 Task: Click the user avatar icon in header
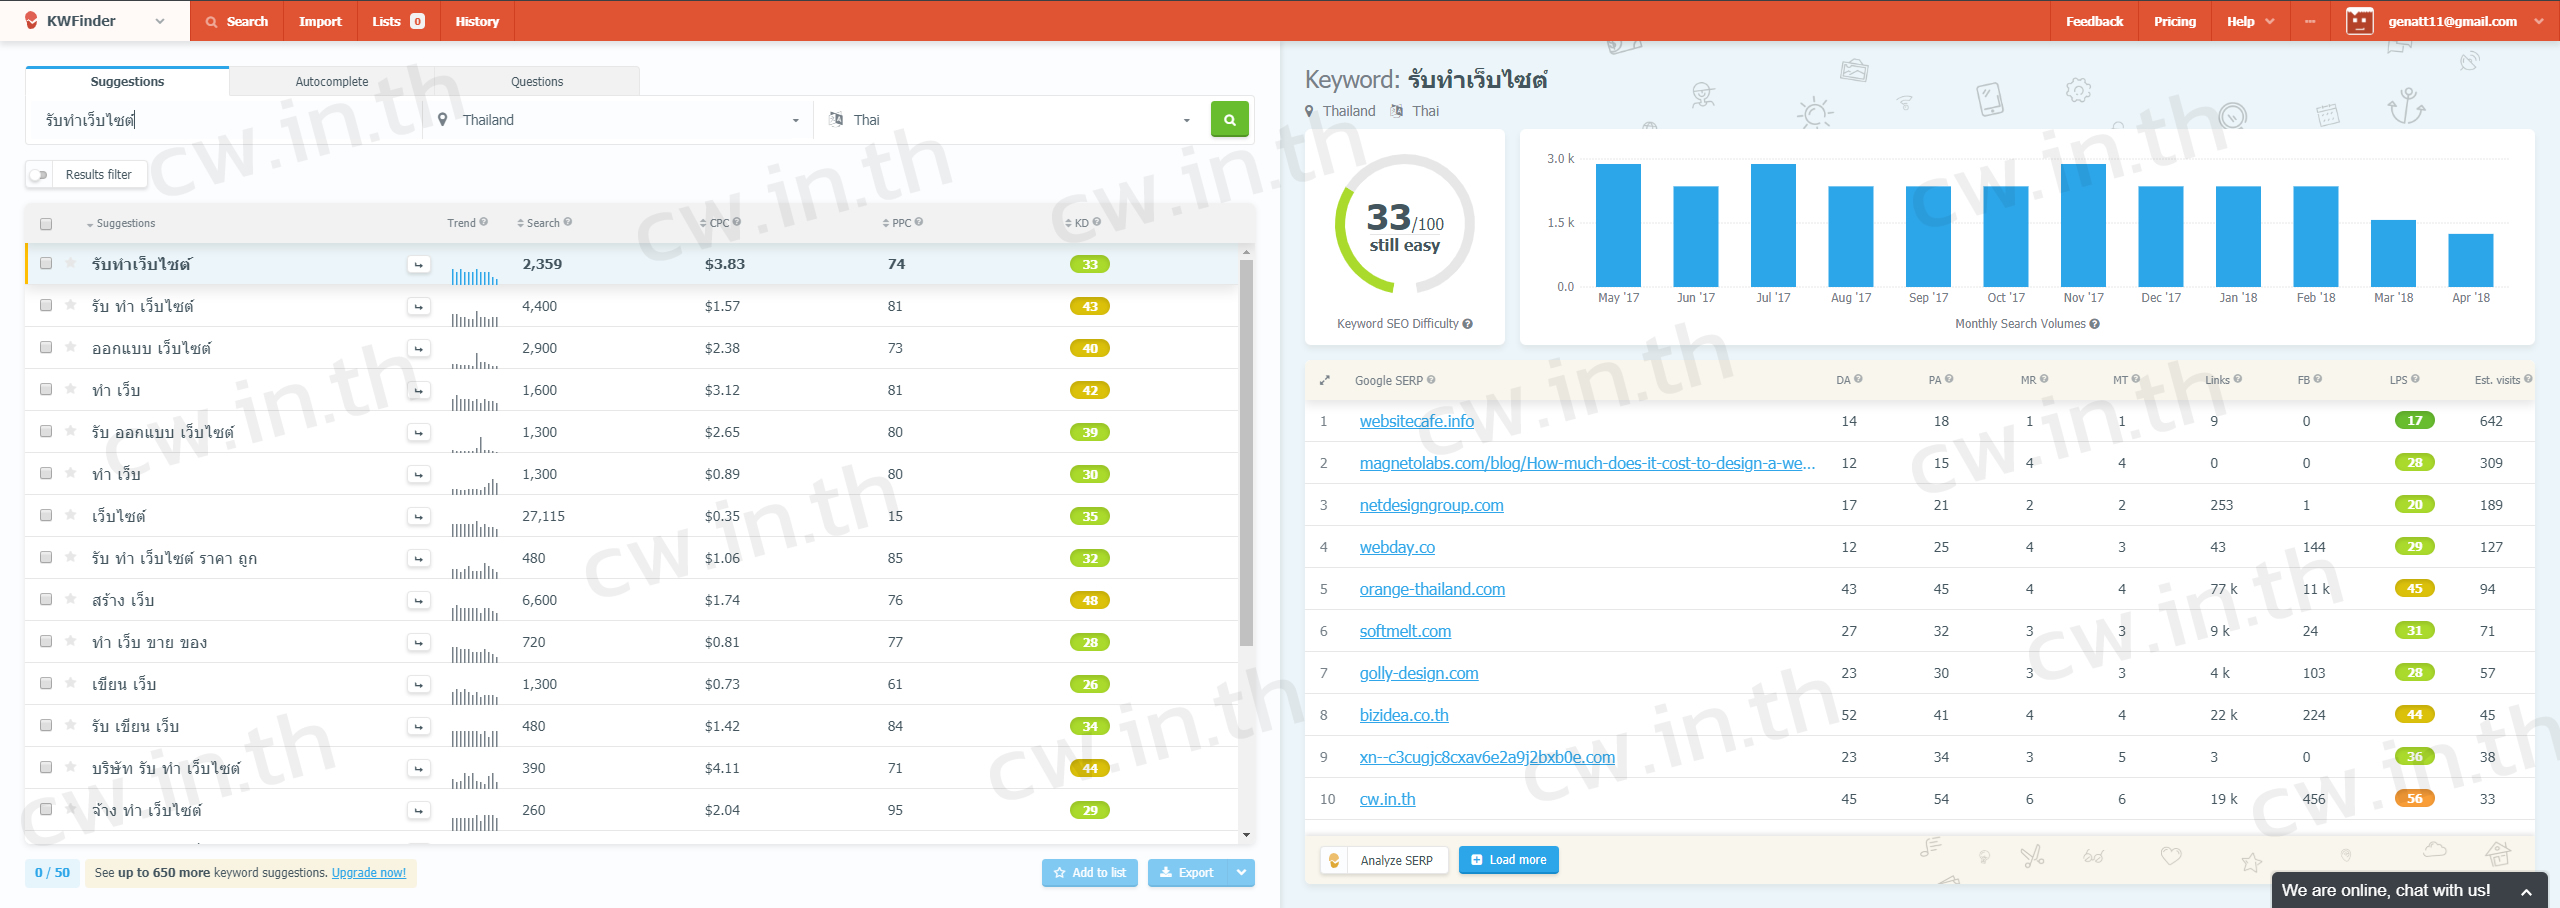(x=2359, y=21)
